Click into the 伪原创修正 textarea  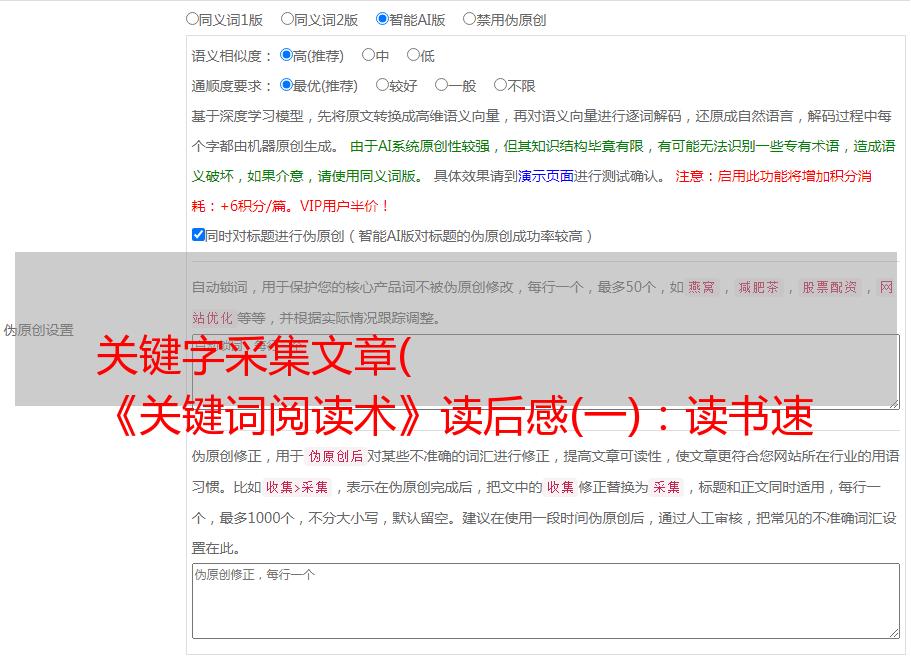pos(546,601)
